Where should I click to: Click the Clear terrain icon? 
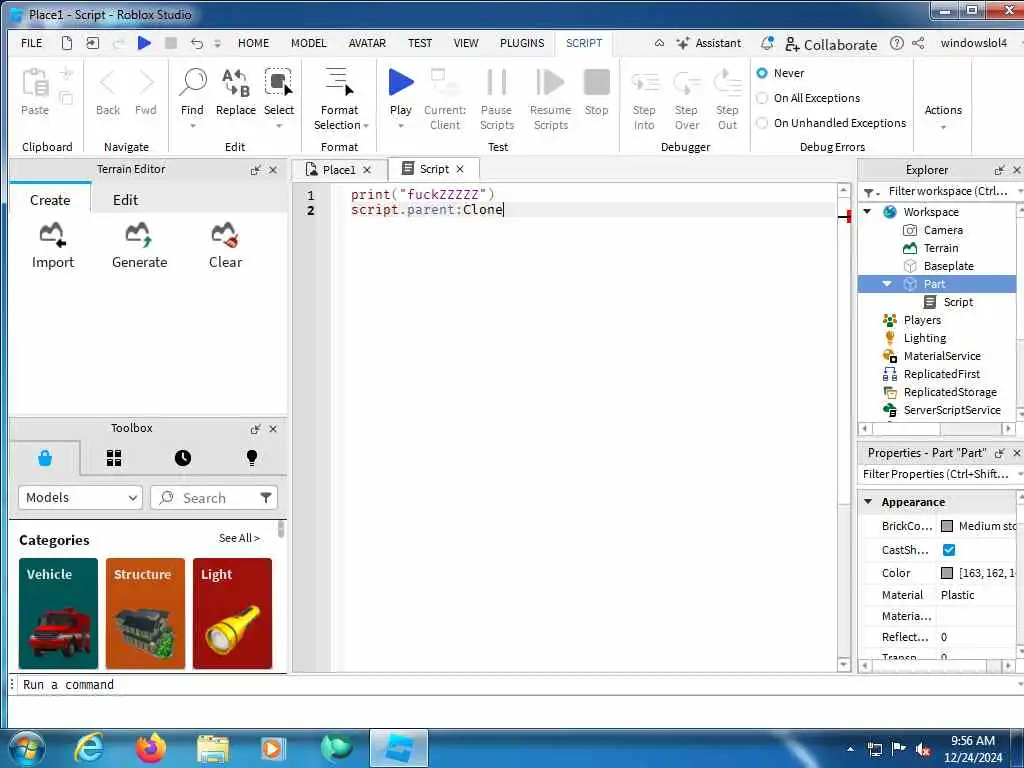[x=225, y=234]
